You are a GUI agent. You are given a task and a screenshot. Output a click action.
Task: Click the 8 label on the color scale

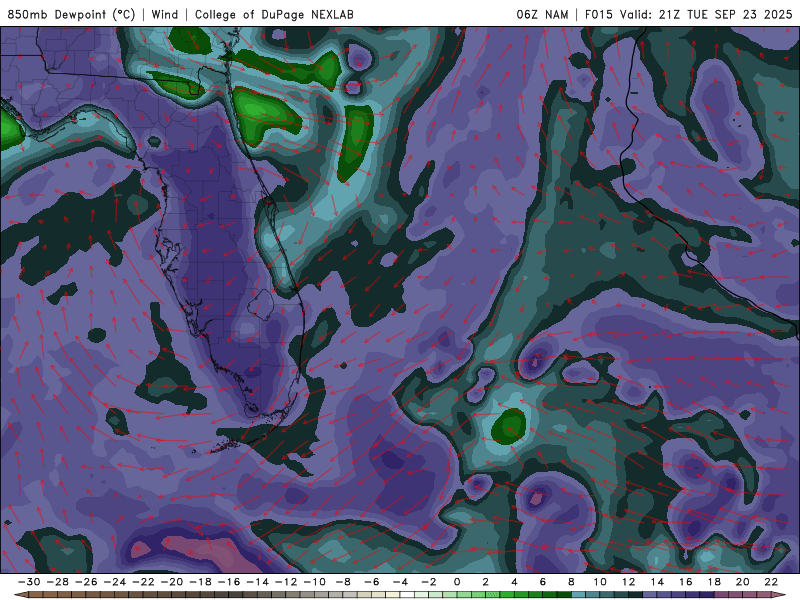tap(571, 582)
